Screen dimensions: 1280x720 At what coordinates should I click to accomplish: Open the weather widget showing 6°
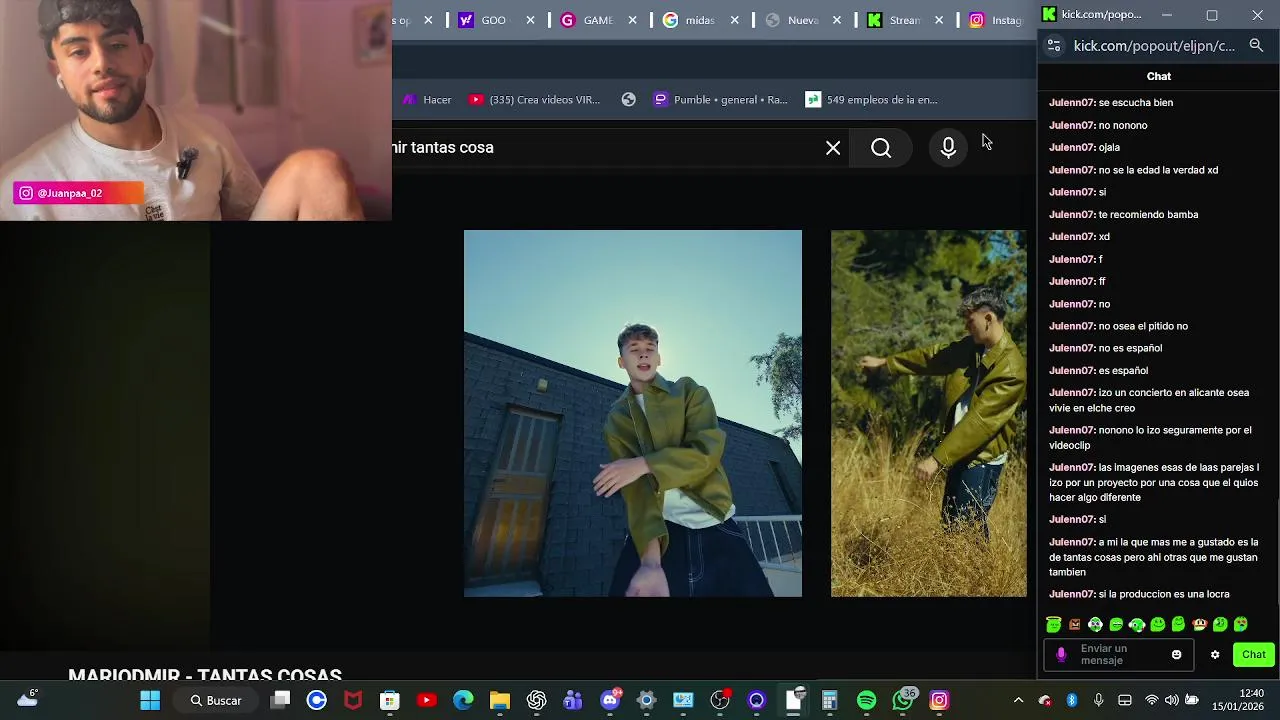[x=28, y=698]
